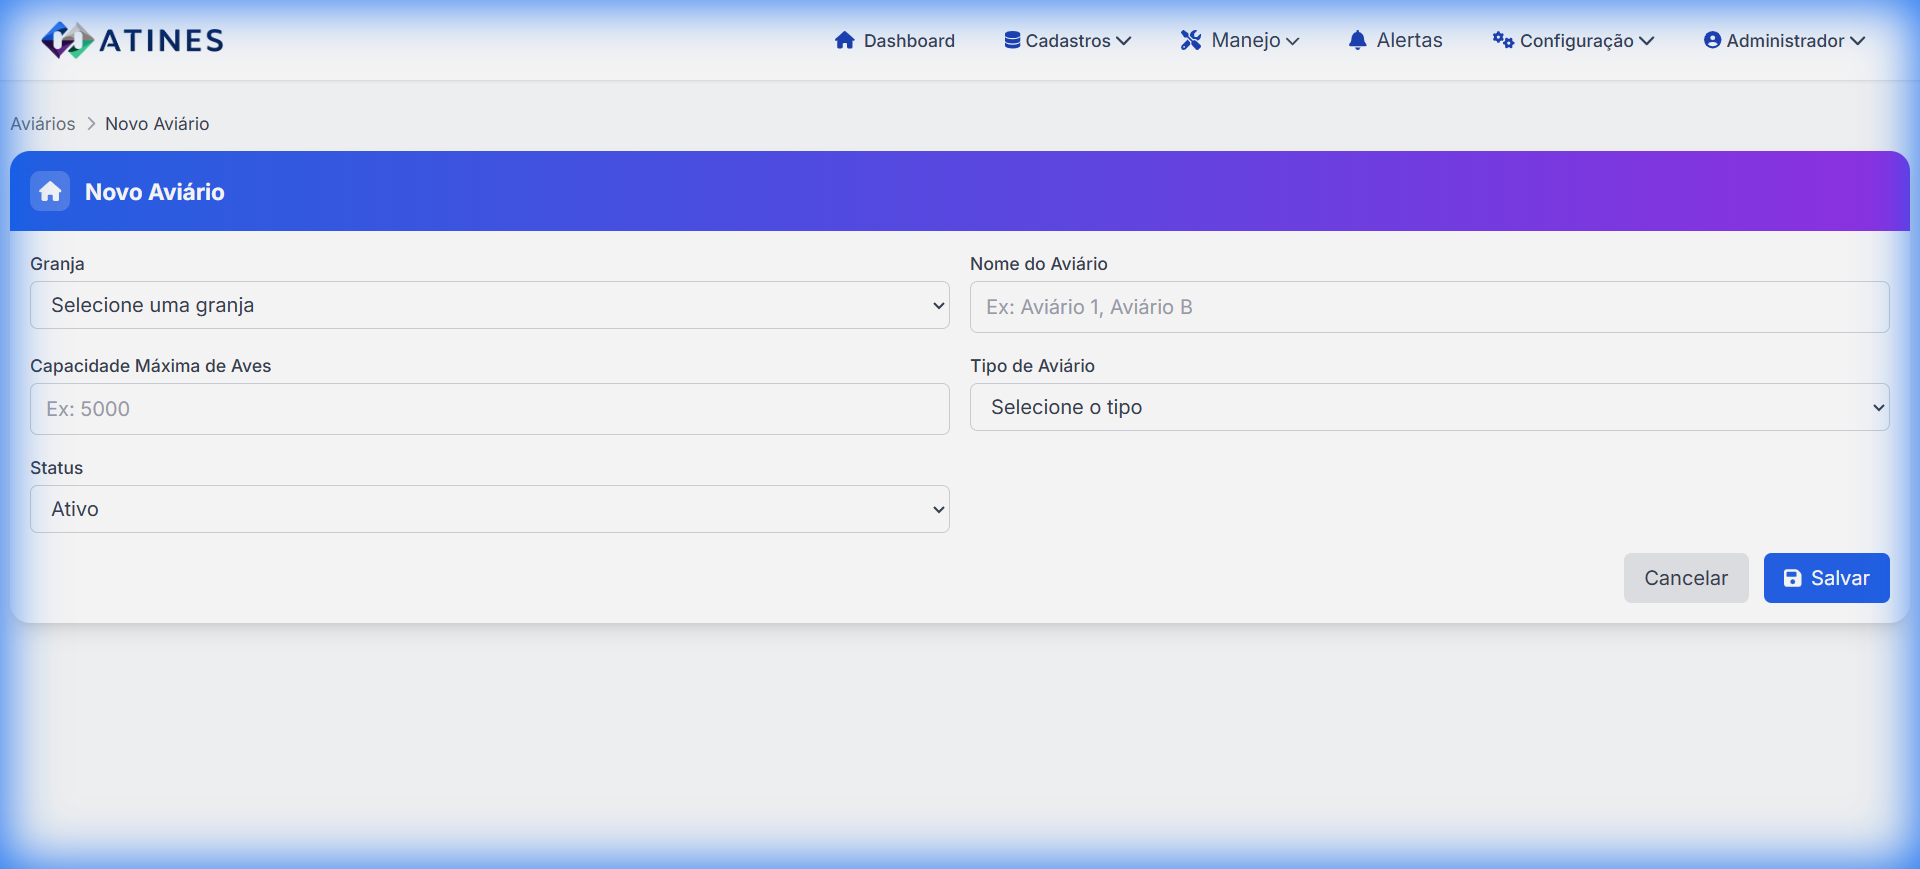Open the Tipo de Aviário dropdown
Image resolution: width=1920 pixels, height=869 pixels.
click(1429, 407)
